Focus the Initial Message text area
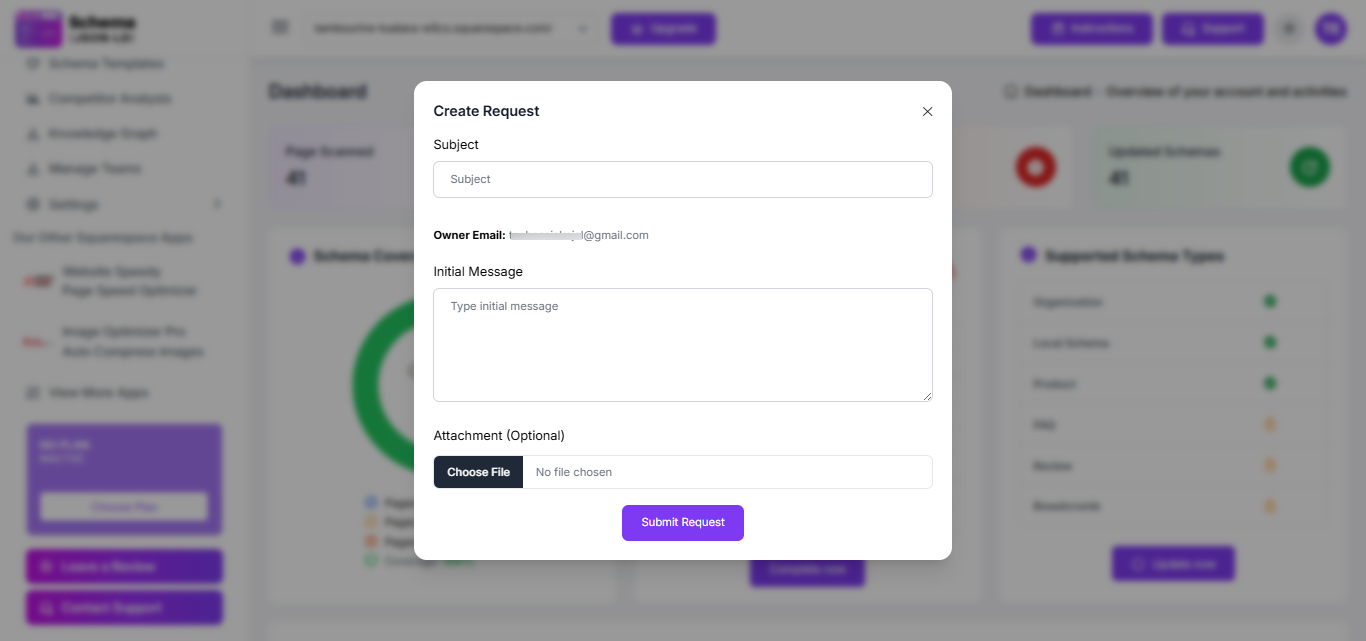 pos(682,344)
